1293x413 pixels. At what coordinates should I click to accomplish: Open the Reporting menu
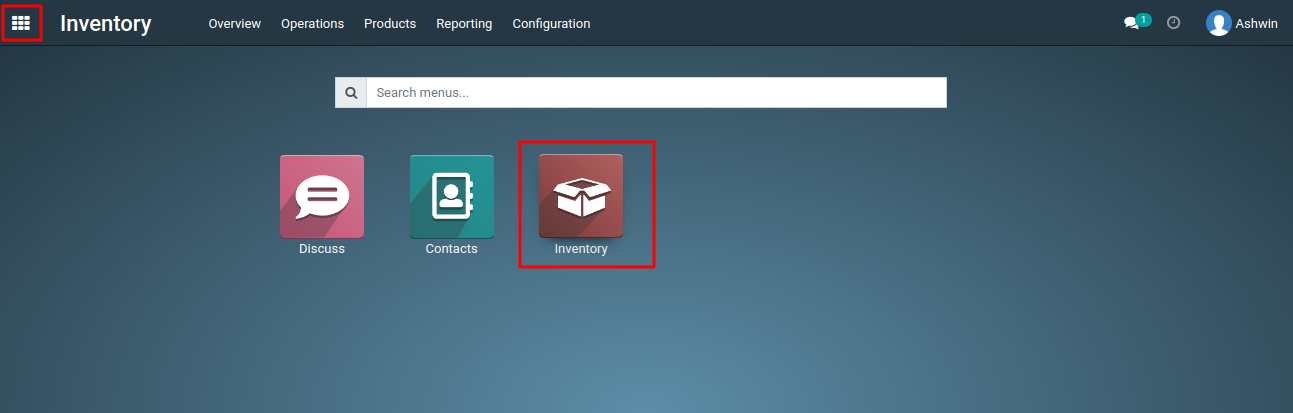pyautogui.click(x=464, y=24)
